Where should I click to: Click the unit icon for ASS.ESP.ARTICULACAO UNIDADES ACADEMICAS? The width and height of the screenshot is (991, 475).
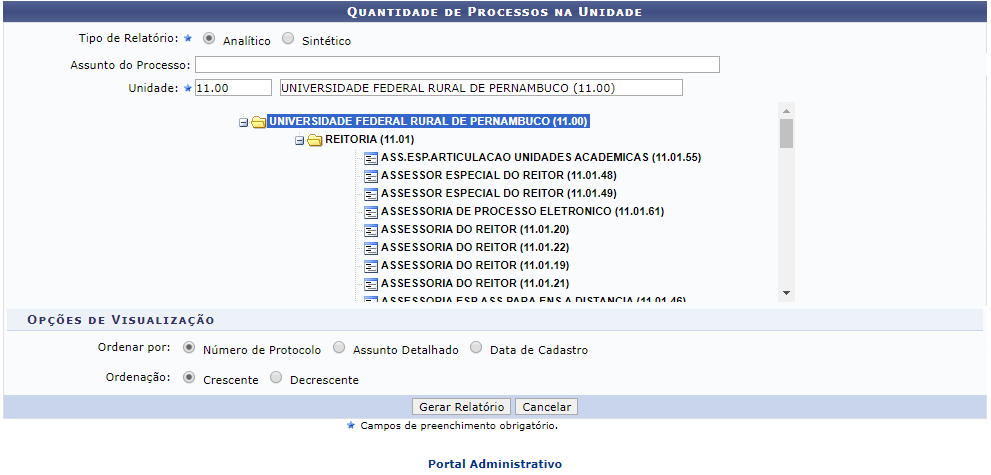[x=370, y=158]
